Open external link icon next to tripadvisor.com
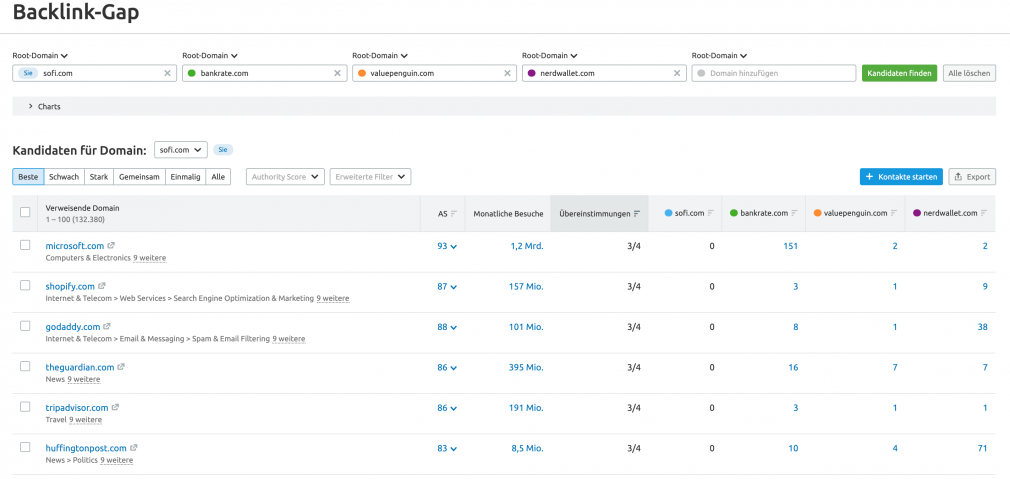Viewport: 1010px width, 479px height. point(115,408)
